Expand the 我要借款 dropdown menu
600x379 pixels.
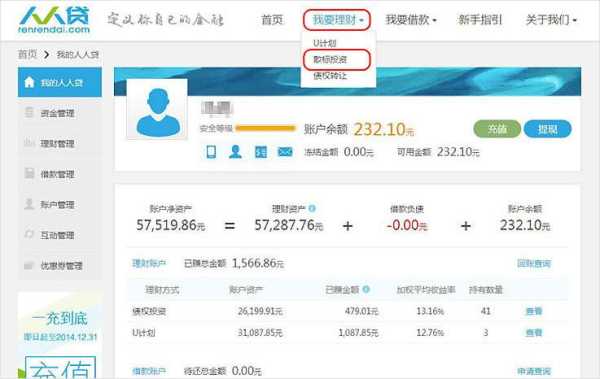pos(411,20)
